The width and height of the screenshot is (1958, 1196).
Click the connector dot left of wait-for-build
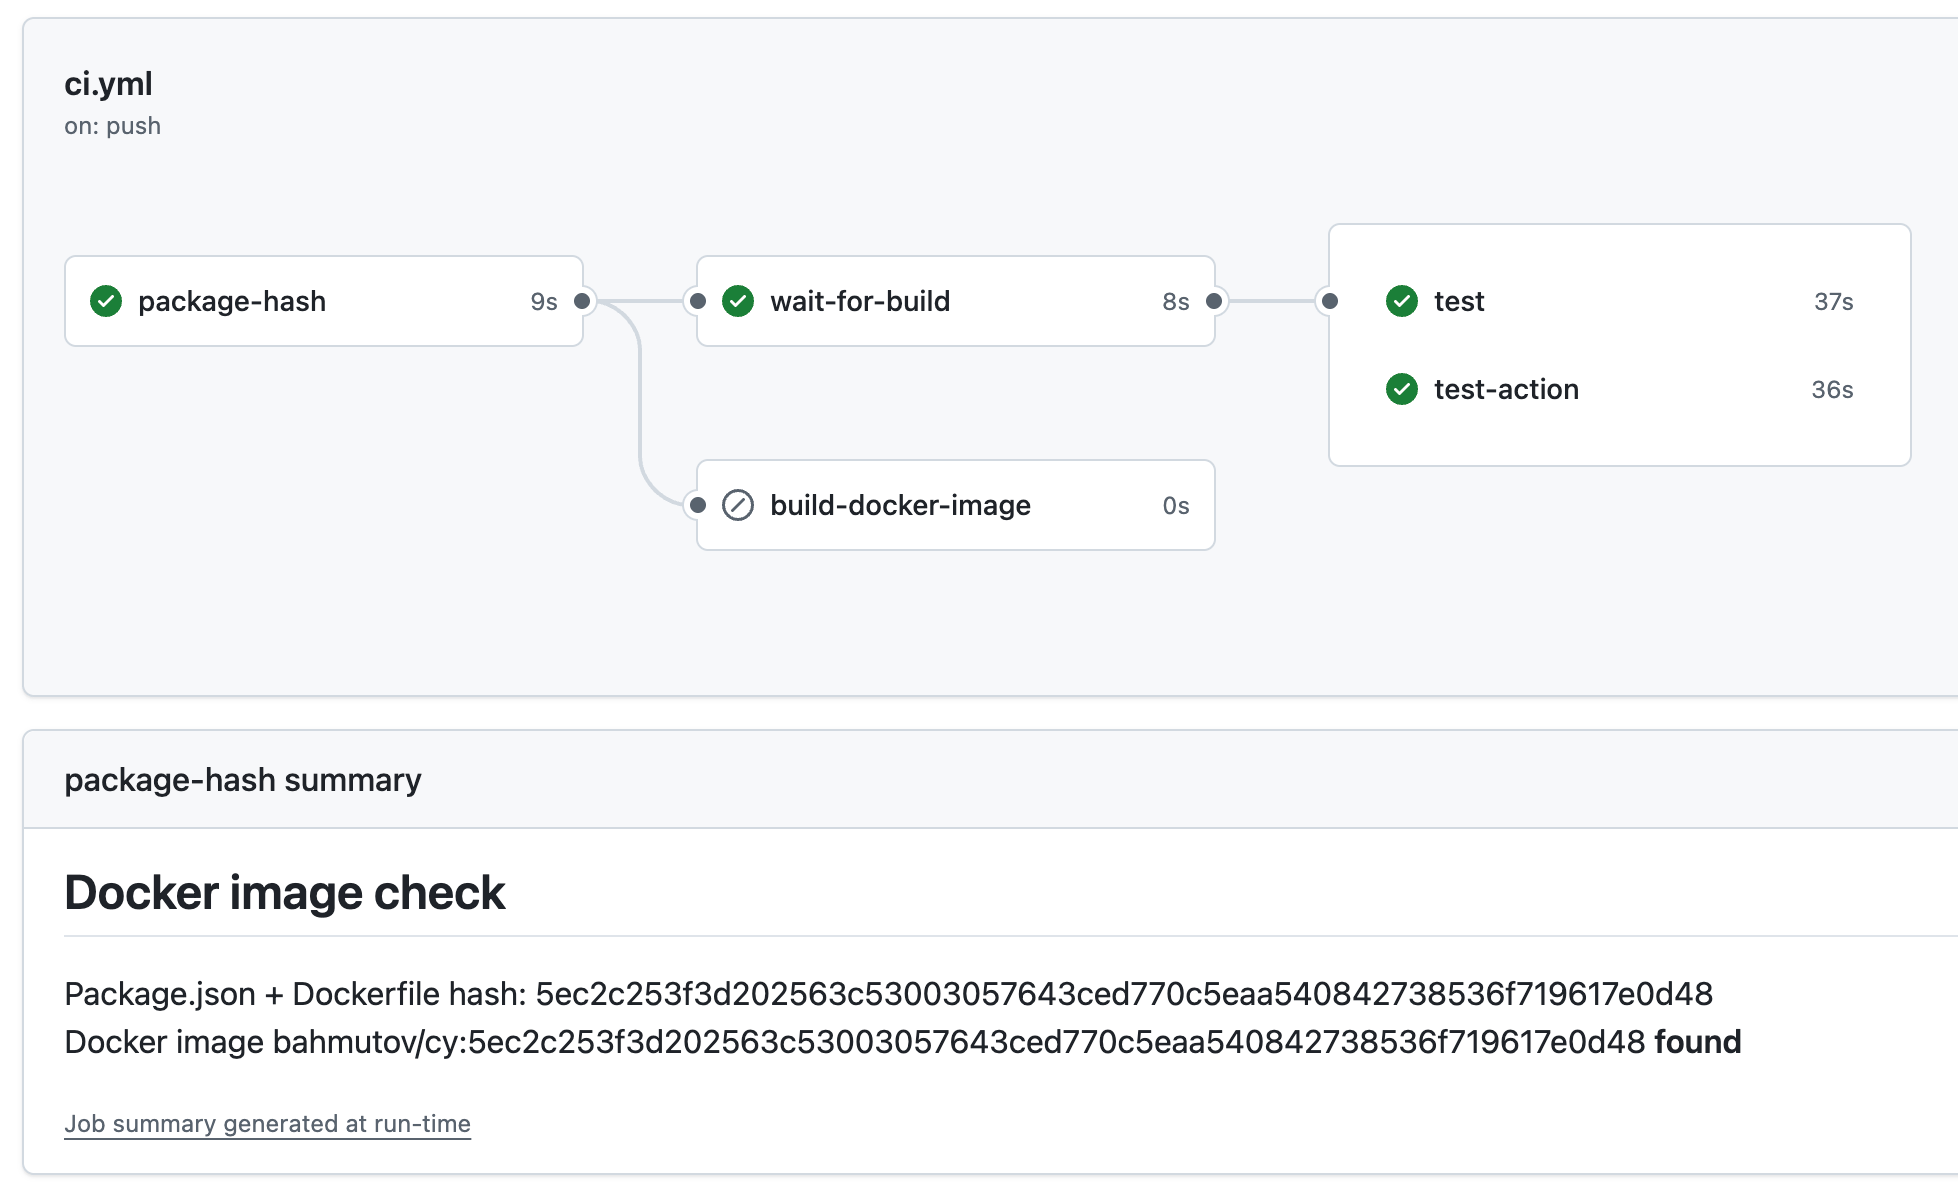(696, 300)
